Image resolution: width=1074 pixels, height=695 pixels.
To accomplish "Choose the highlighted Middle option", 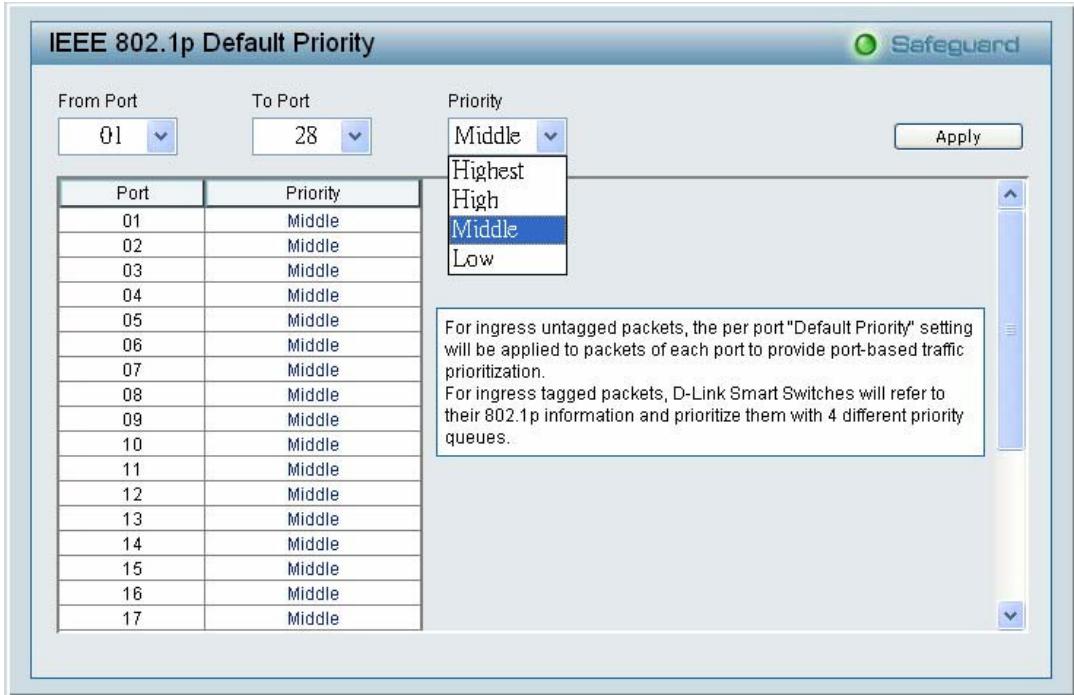I will (x=508, y=229).
